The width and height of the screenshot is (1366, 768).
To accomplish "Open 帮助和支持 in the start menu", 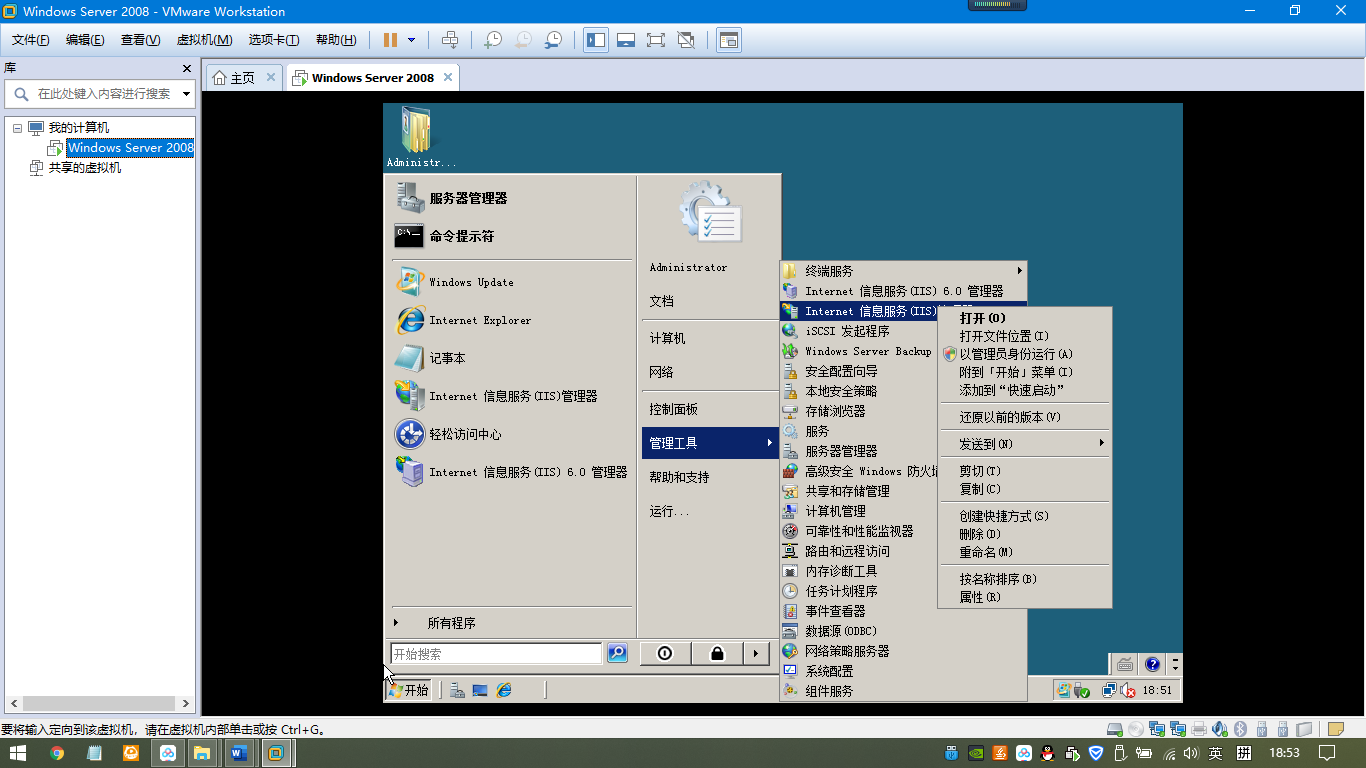I will 679,477.
